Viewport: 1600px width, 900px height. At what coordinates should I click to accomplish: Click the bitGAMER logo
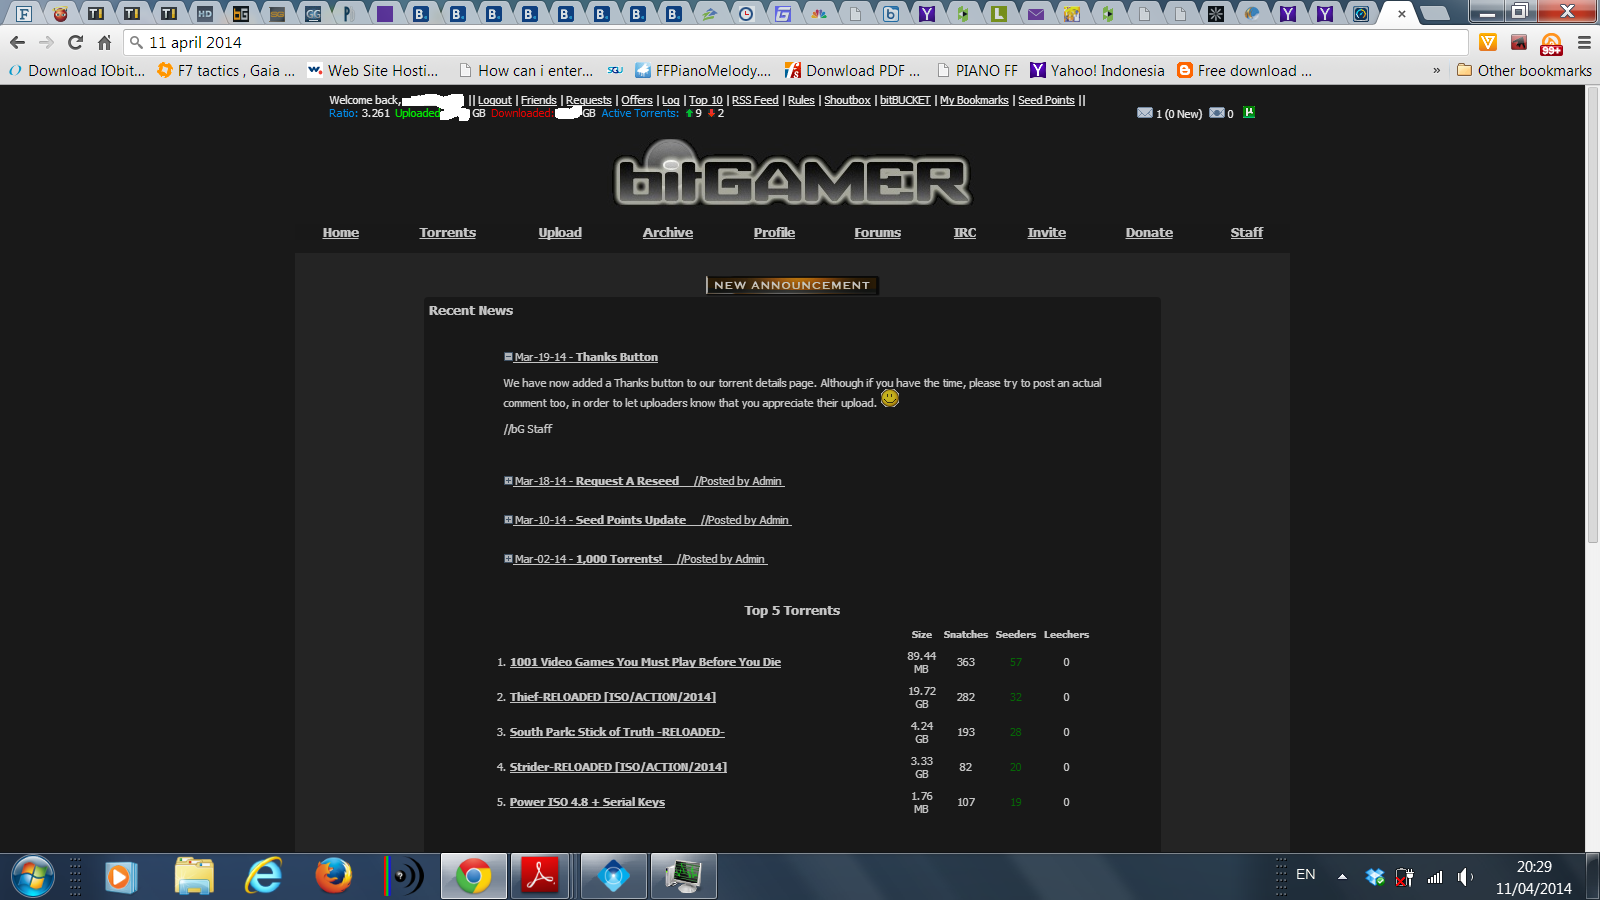[x=792, y=175]
